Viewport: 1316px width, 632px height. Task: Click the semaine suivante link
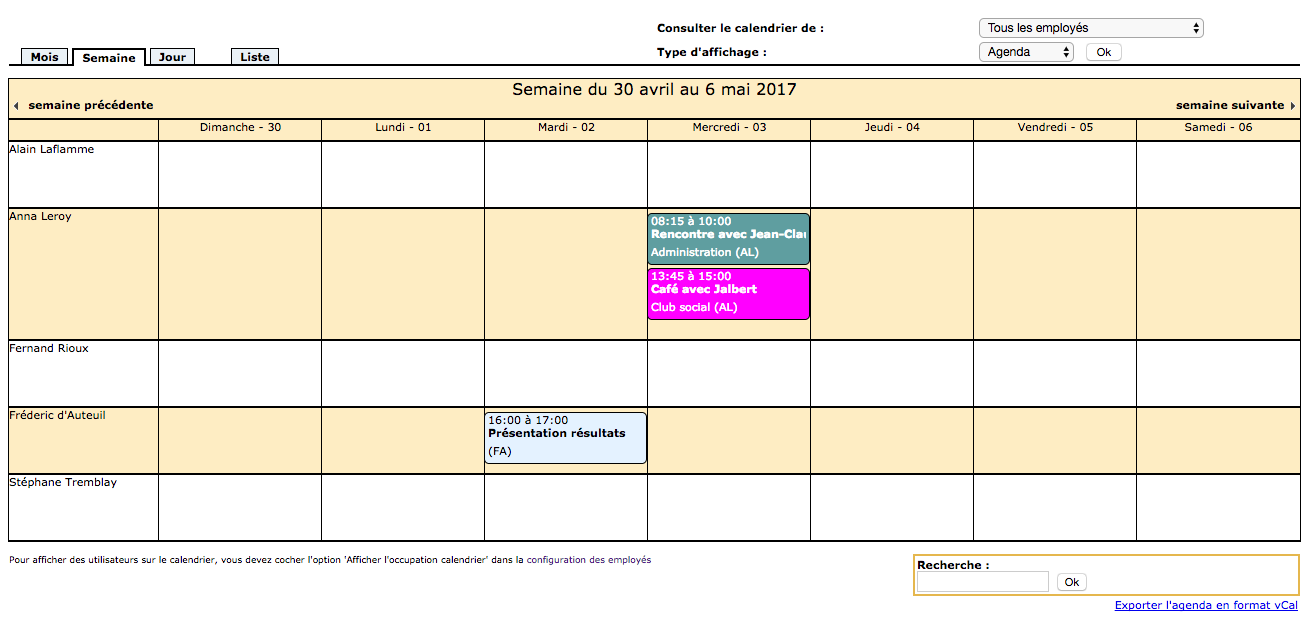1229,105
